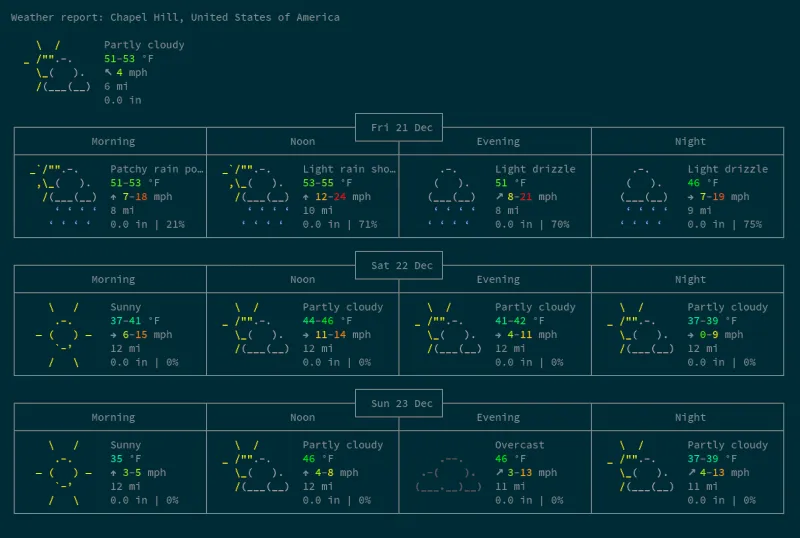This screenshot has height=538, width=800.
Task: Click the Sun 23 Dec date header
Action: (400, 404)
